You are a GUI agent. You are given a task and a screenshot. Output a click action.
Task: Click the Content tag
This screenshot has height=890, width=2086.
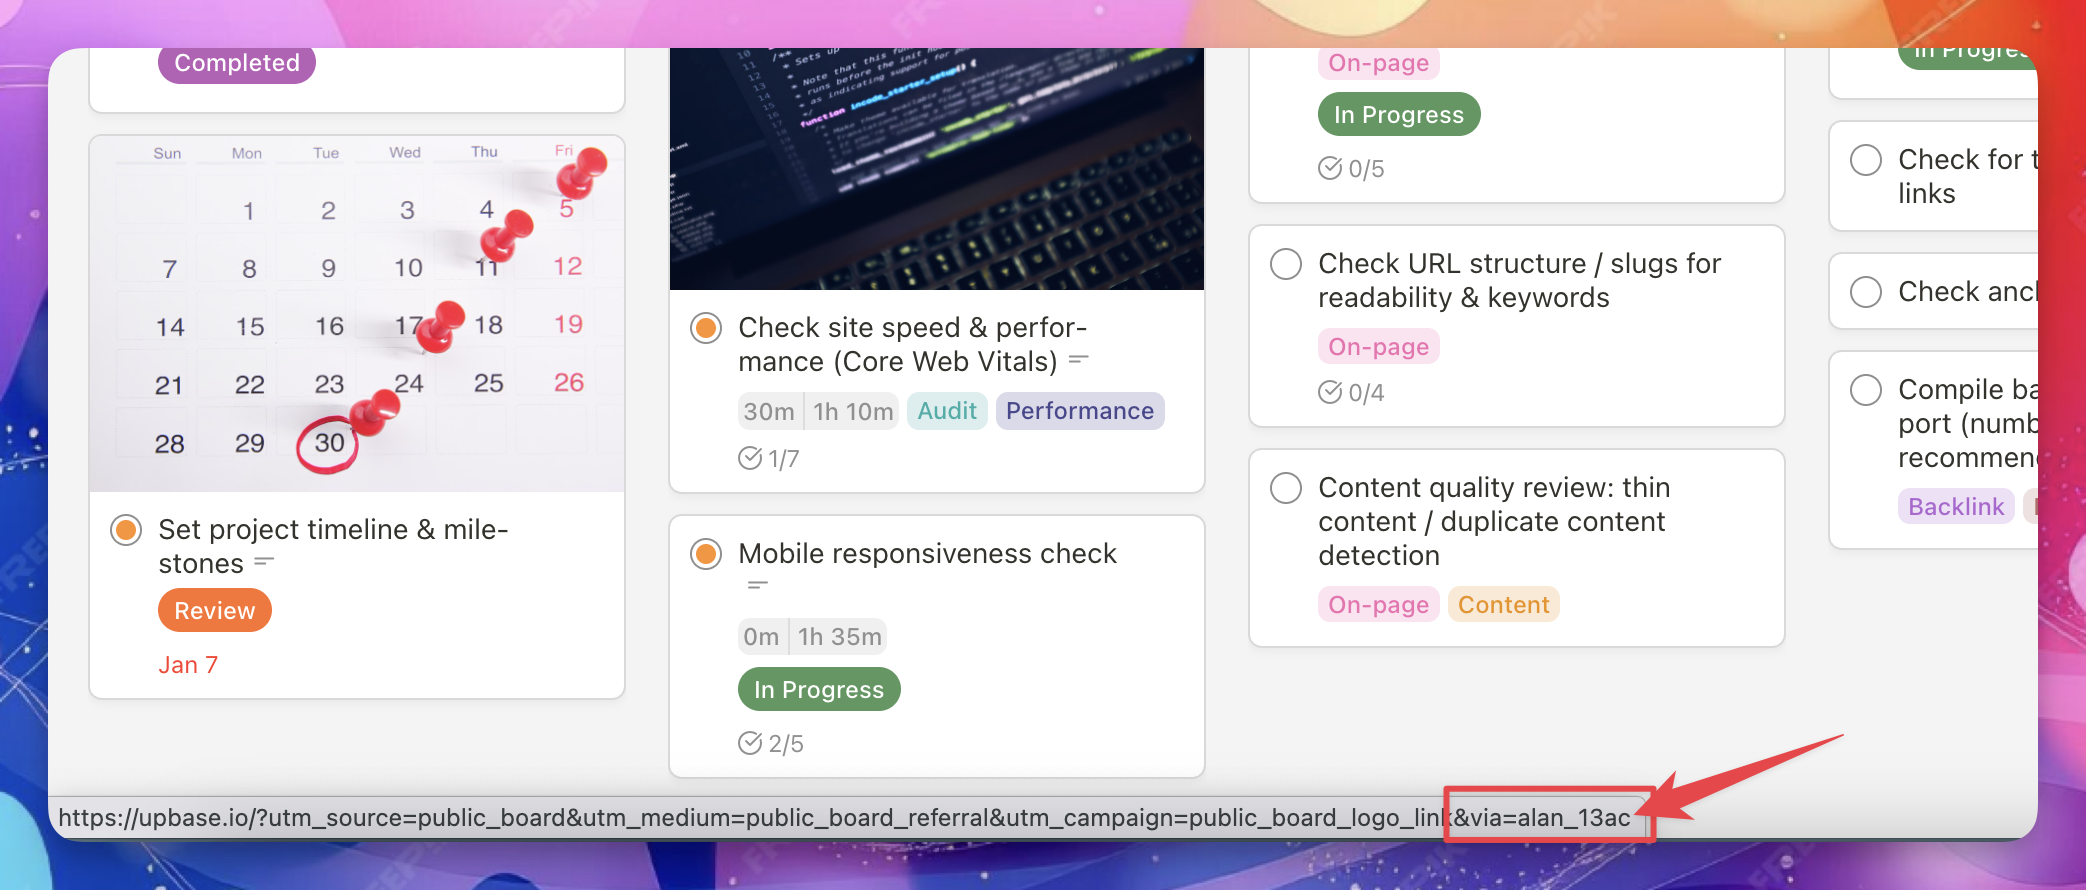(x=1504, y=605)
